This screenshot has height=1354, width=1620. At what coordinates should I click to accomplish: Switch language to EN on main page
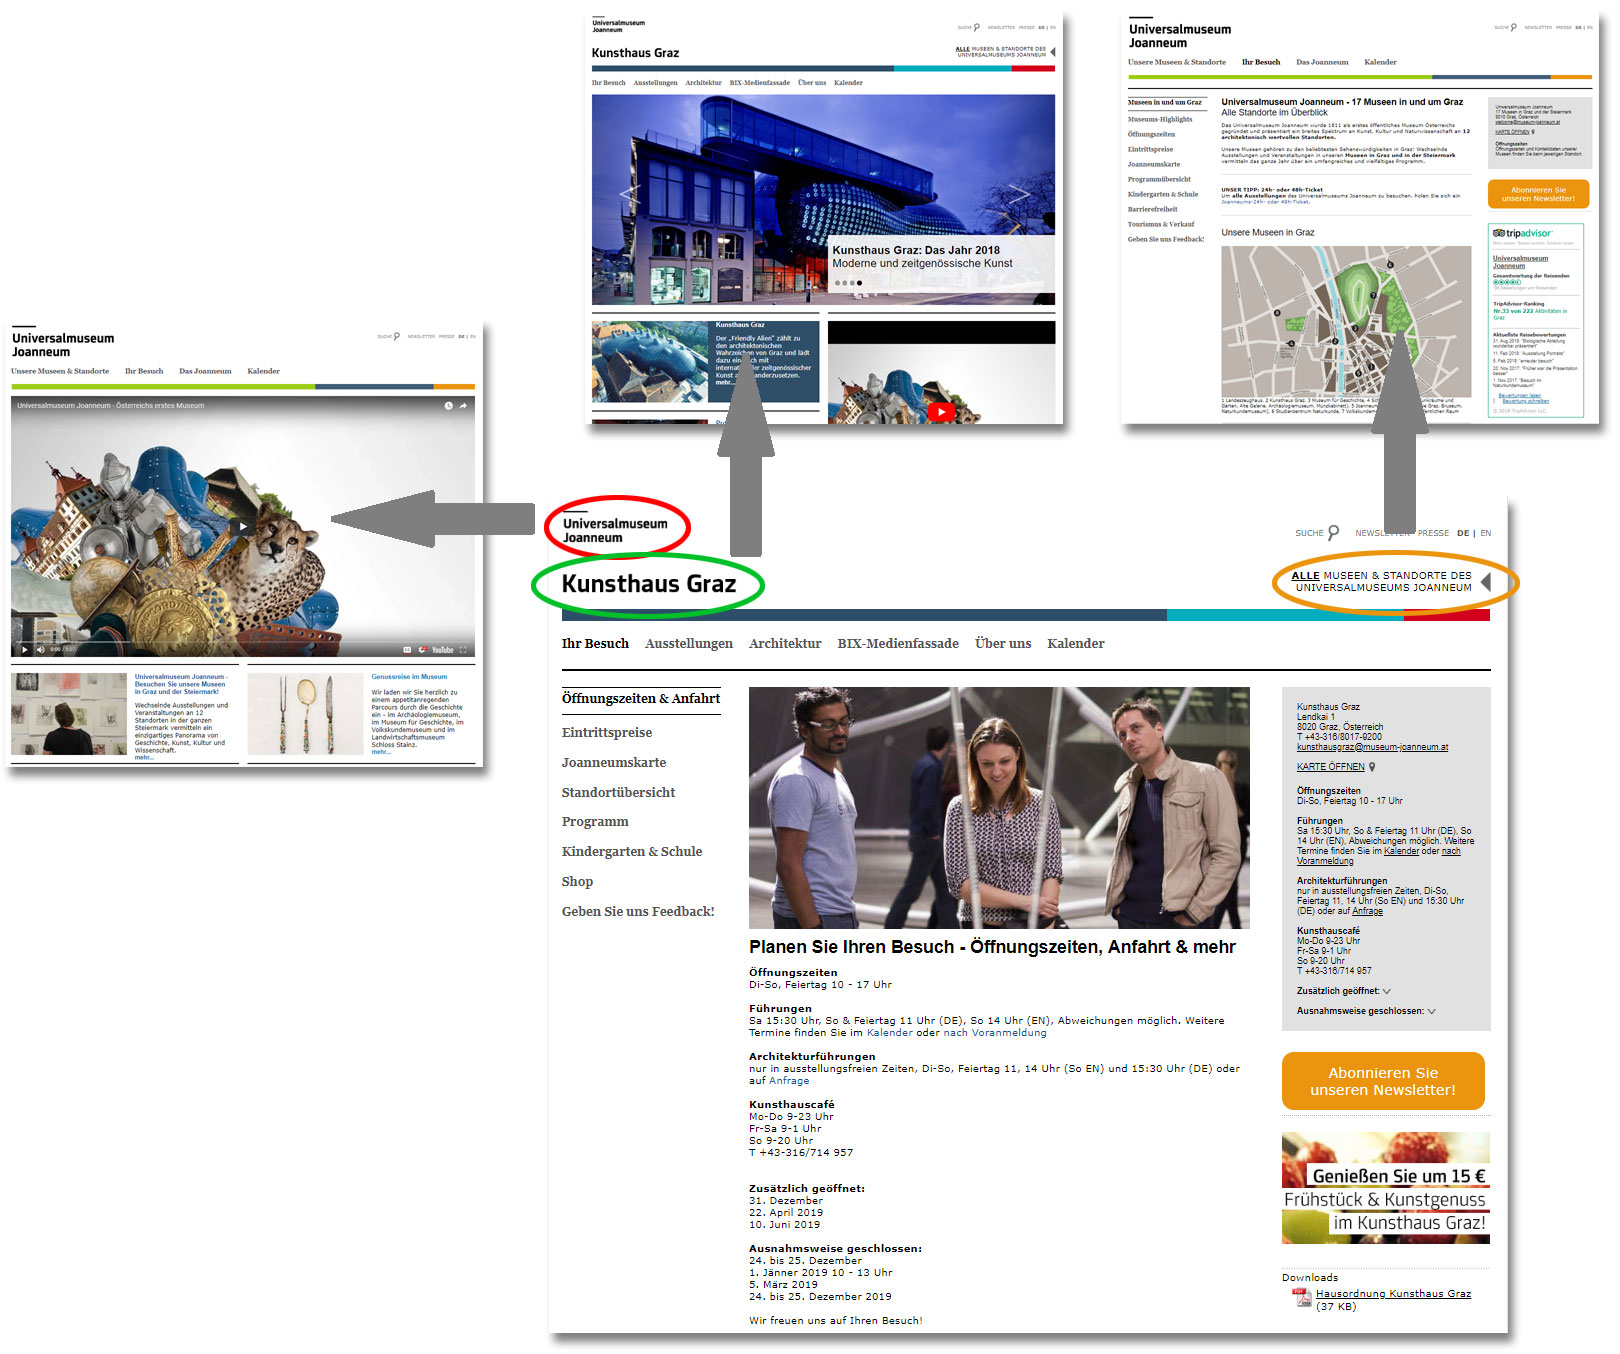[x=1485, y=533]
